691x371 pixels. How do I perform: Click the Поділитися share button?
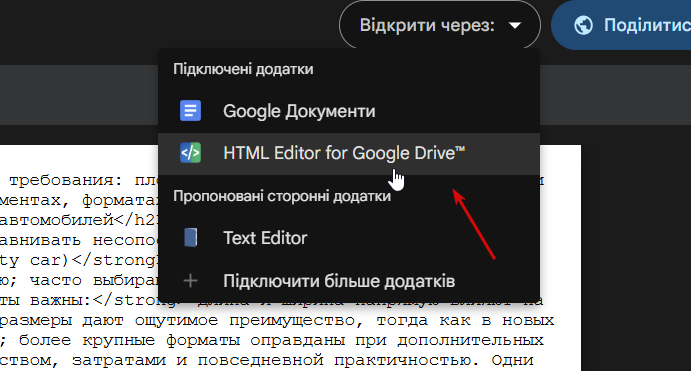621,25
